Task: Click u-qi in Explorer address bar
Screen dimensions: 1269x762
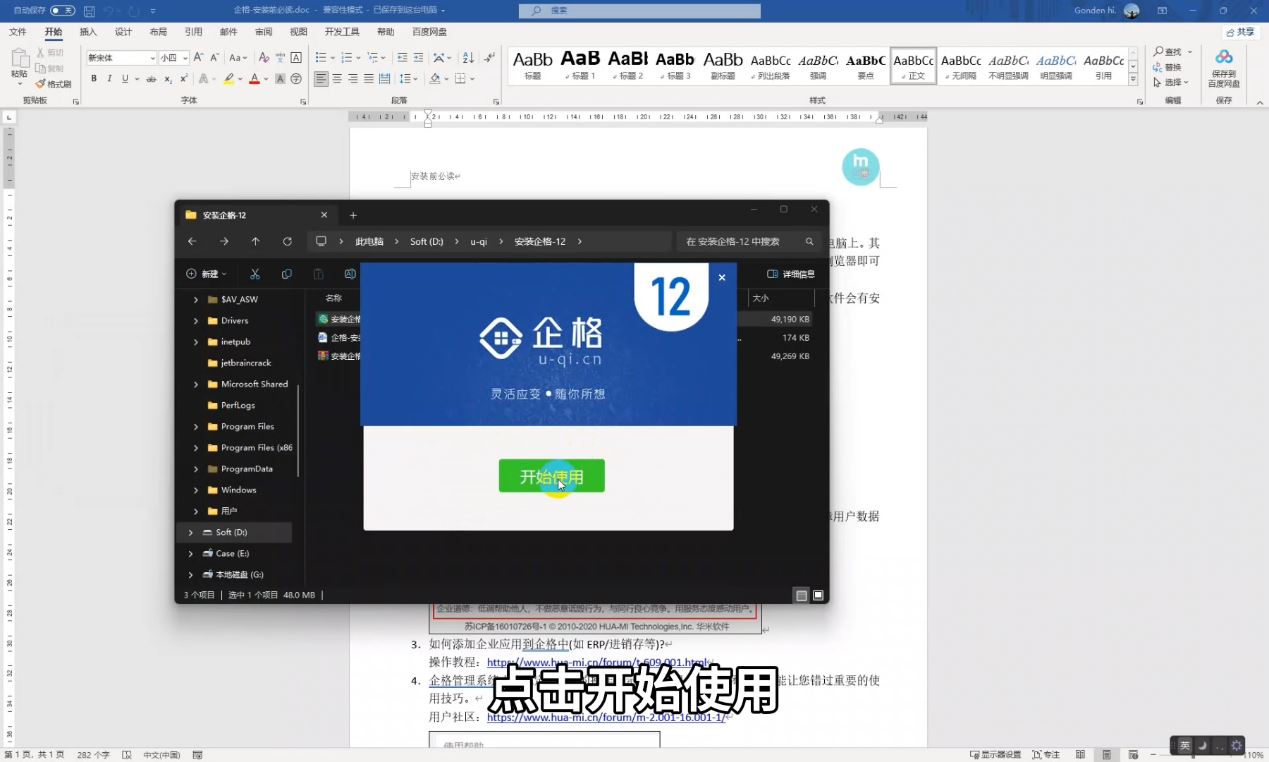Action: [x=479, y=241]
